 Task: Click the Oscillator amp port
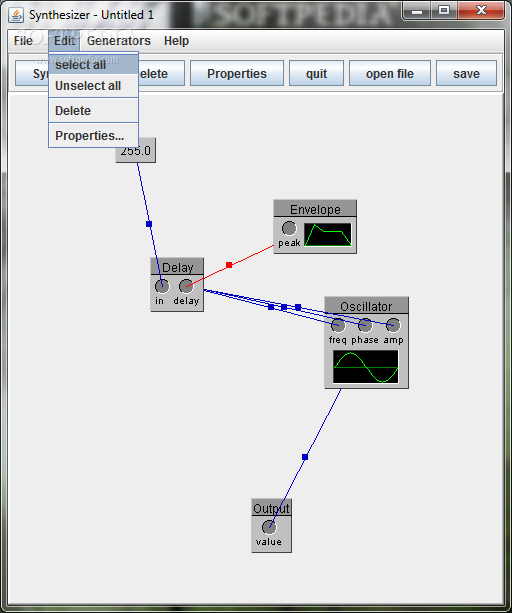click(393, 325)
